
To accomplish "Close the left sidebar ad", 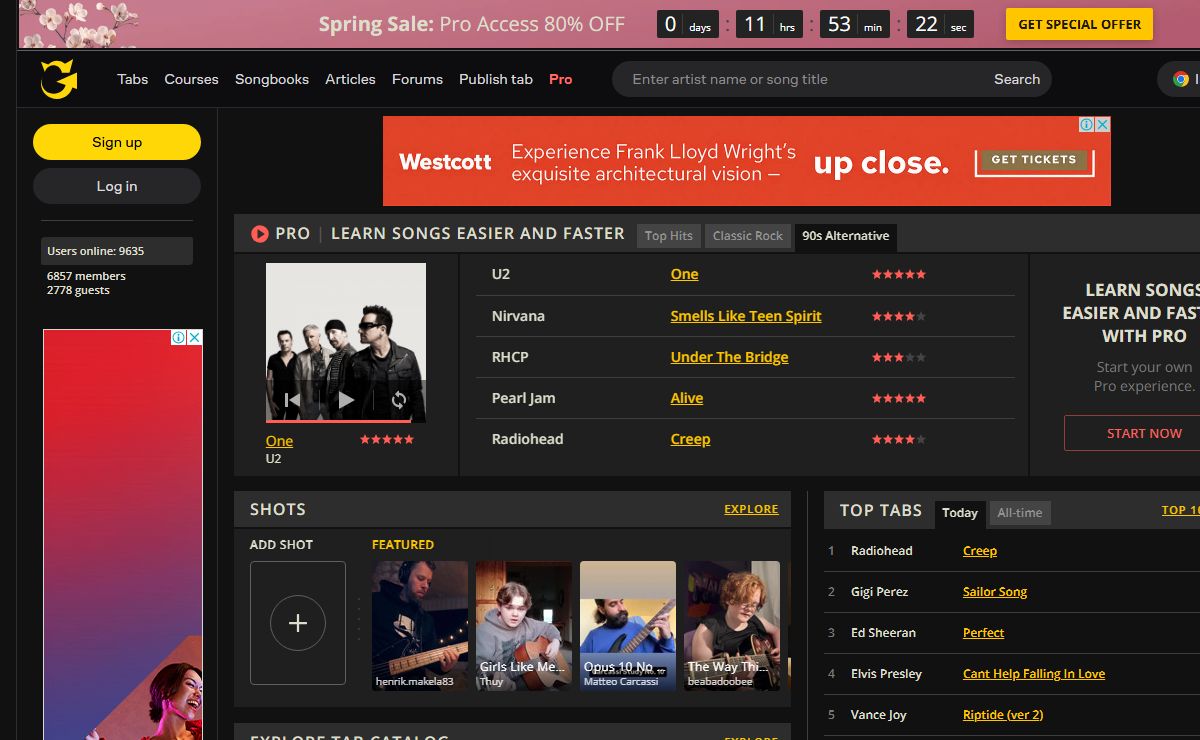I will (x=194, y=338).
